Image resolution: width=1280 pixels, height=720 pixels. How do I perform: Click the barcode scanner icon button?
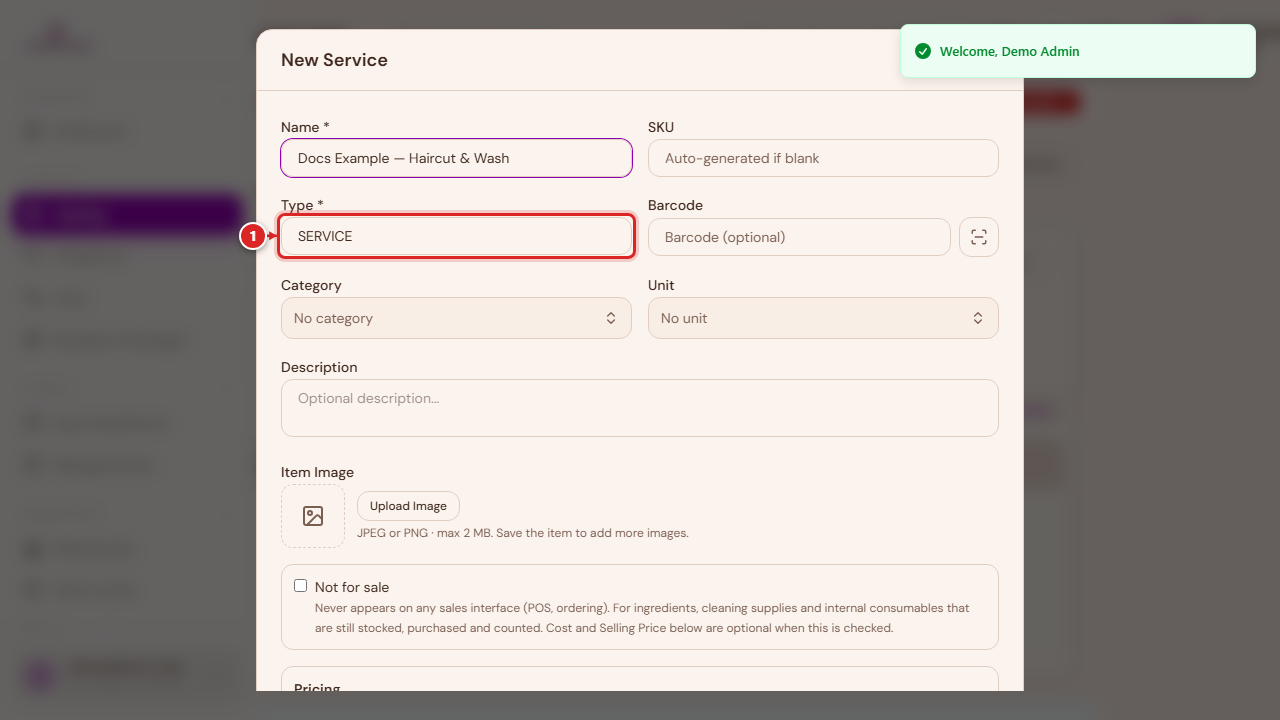978,237
